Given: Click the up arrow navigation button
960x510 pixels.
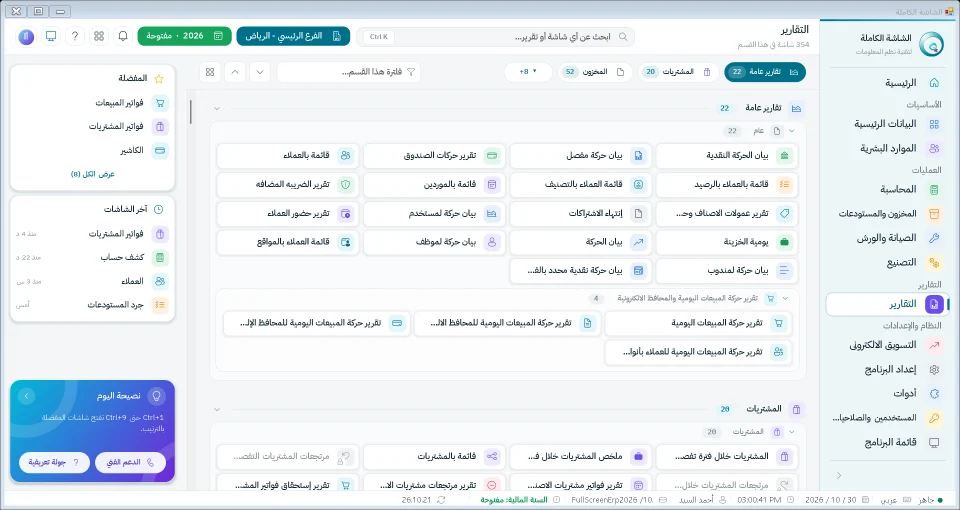Looking at the screenshot, I should pyautogui.click(x=235, y=72).
